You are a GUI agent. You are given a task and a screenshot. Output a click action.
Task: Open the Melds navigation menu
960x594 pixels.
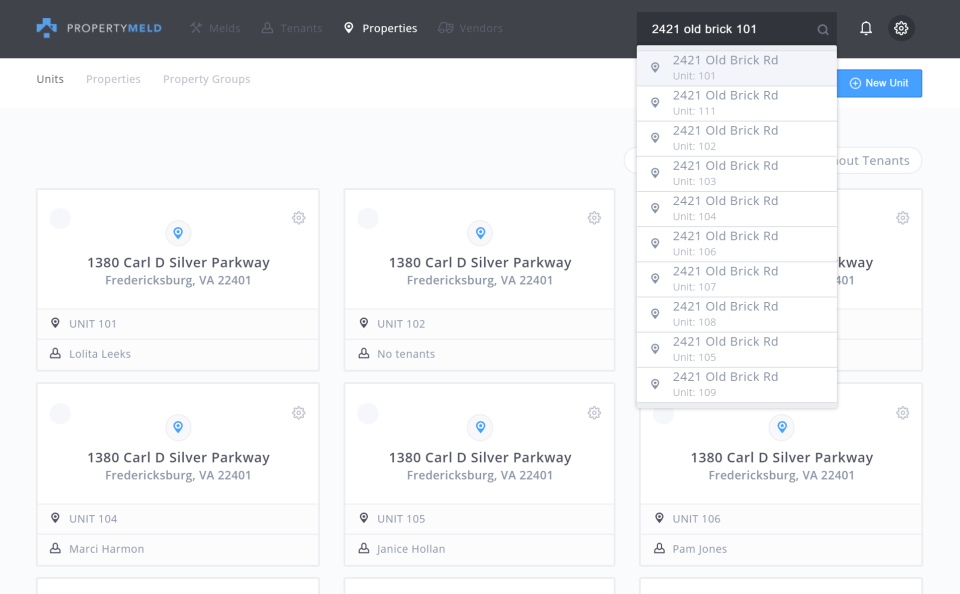click(215, 29)
